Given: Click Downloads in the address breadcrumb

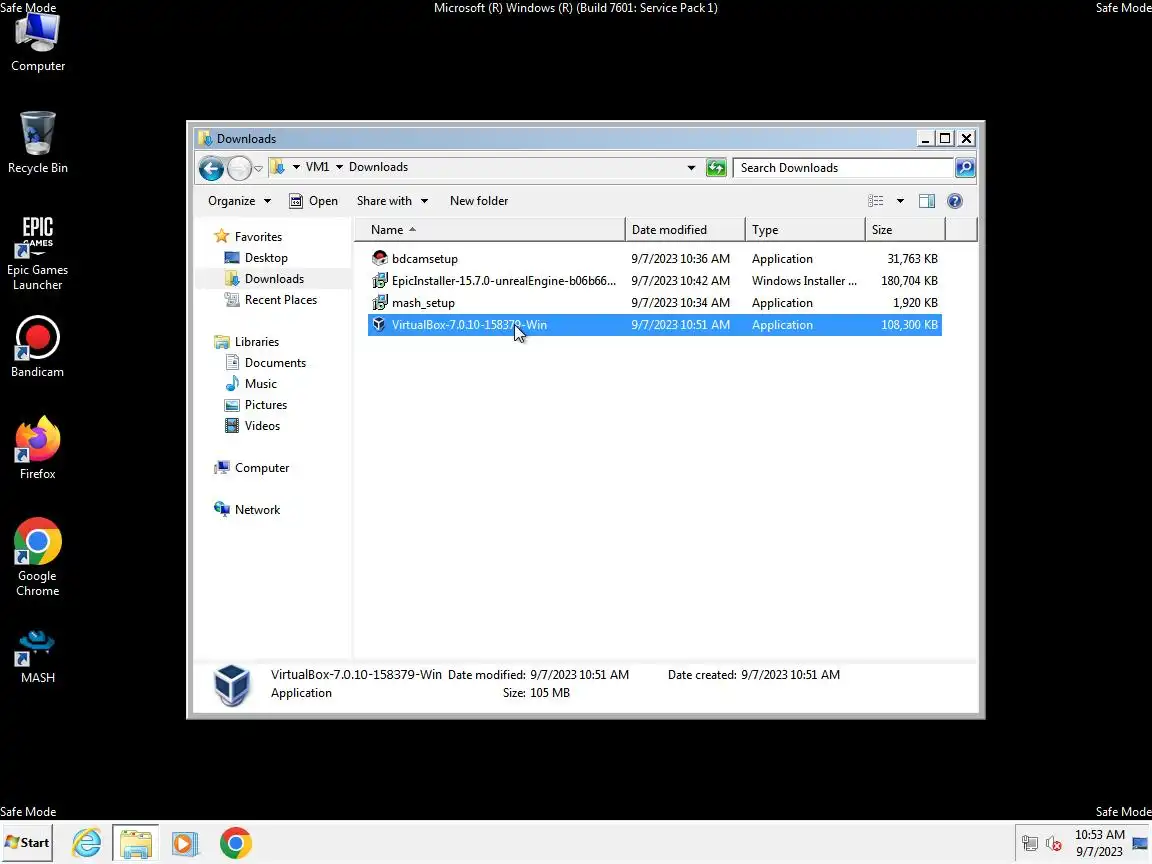Looking at the screenshot, I should point(378,168).
